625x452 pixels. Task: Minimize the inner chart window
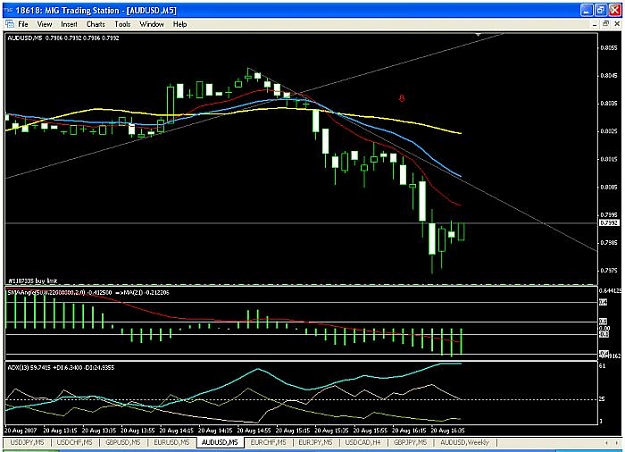pyautogui.click(x=595, y=24)
